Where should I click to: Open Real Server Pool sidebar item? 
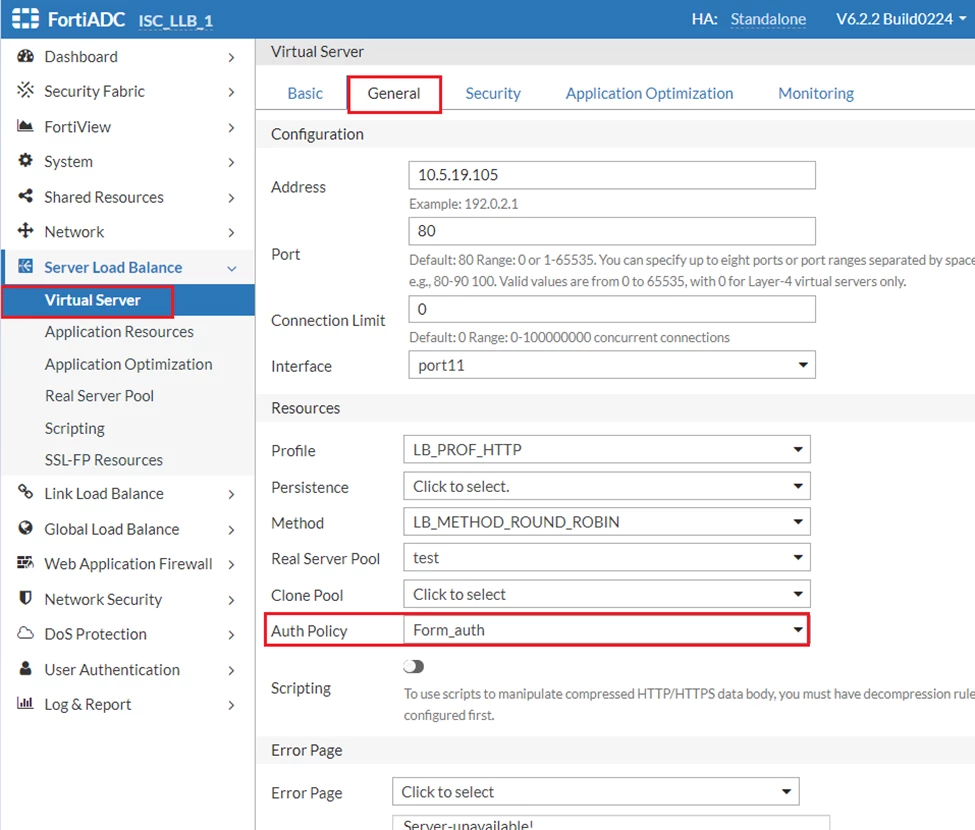pos(99,396)
